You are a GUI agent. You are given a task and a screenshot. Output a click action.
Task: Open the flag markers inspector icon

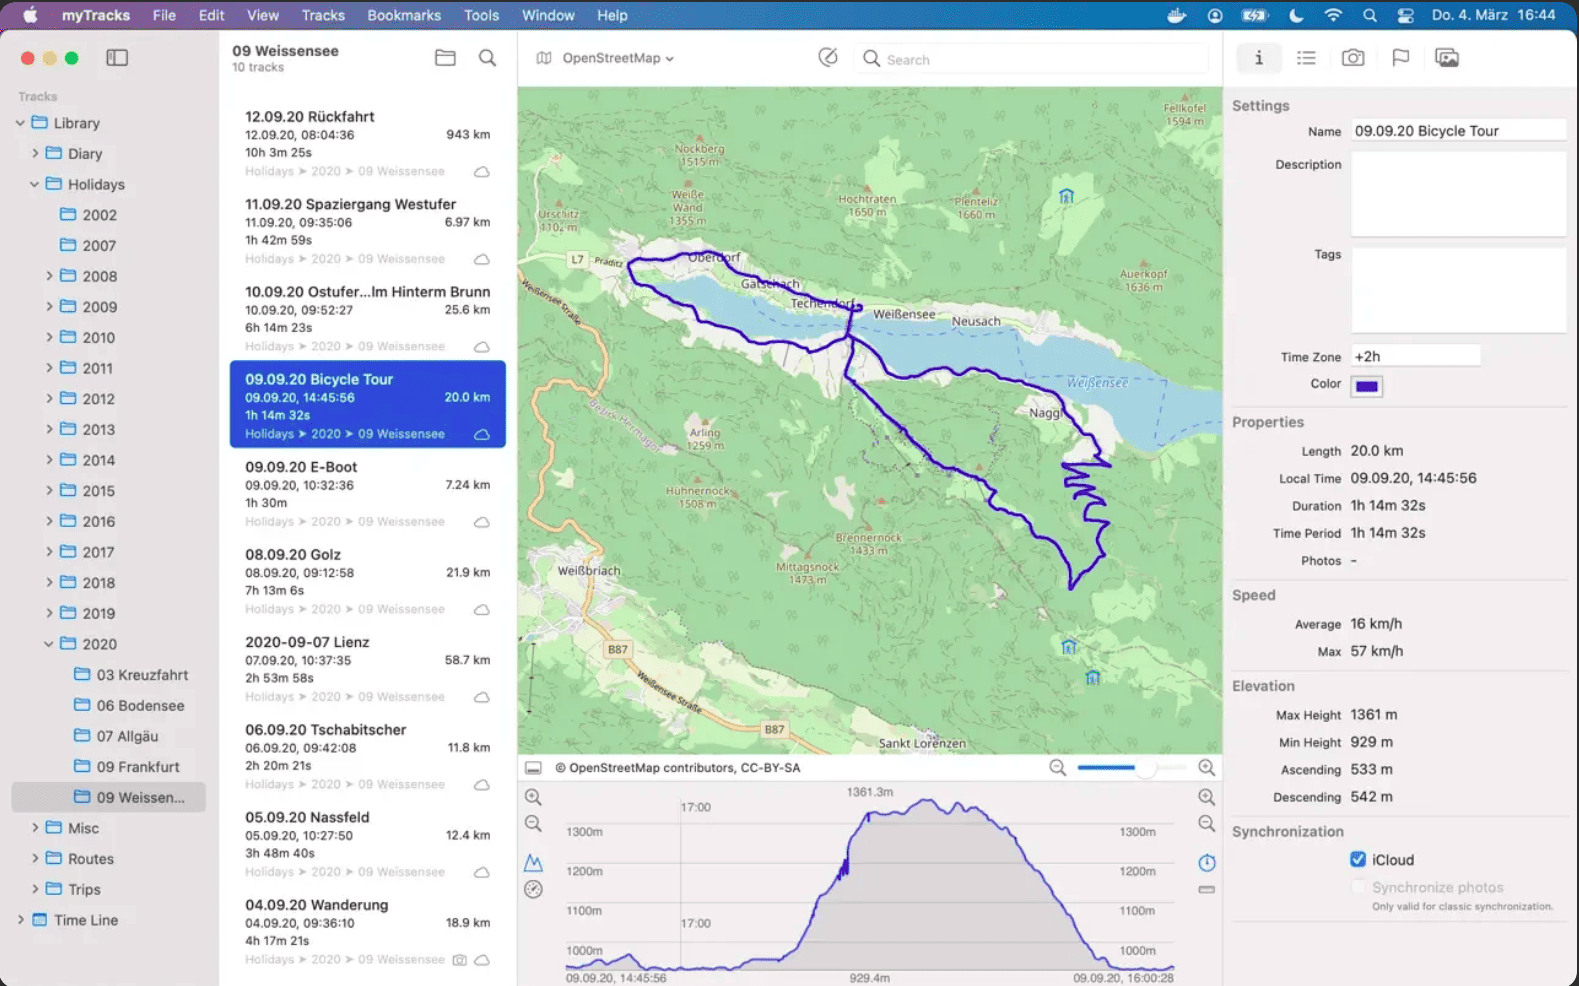coord(1400,58)
